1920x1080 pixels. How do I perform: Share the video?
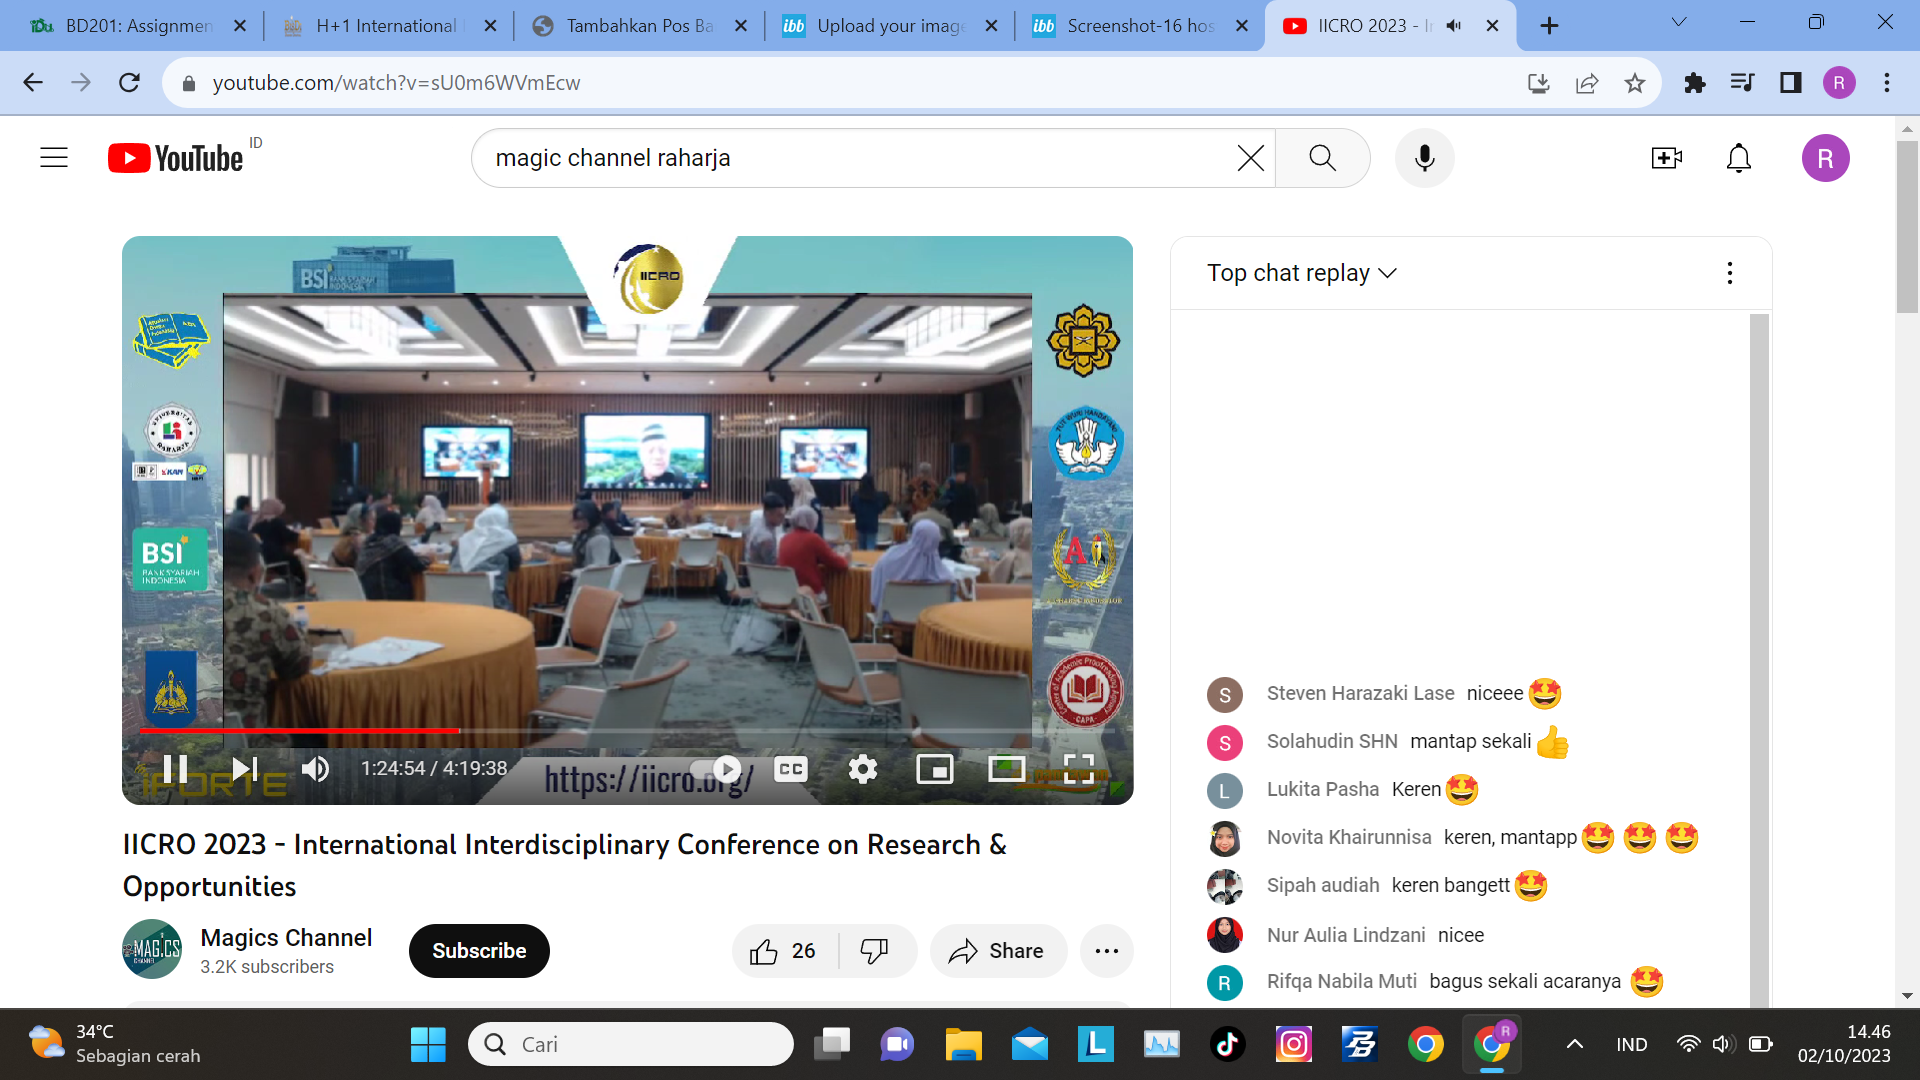[x=997, y=951]
